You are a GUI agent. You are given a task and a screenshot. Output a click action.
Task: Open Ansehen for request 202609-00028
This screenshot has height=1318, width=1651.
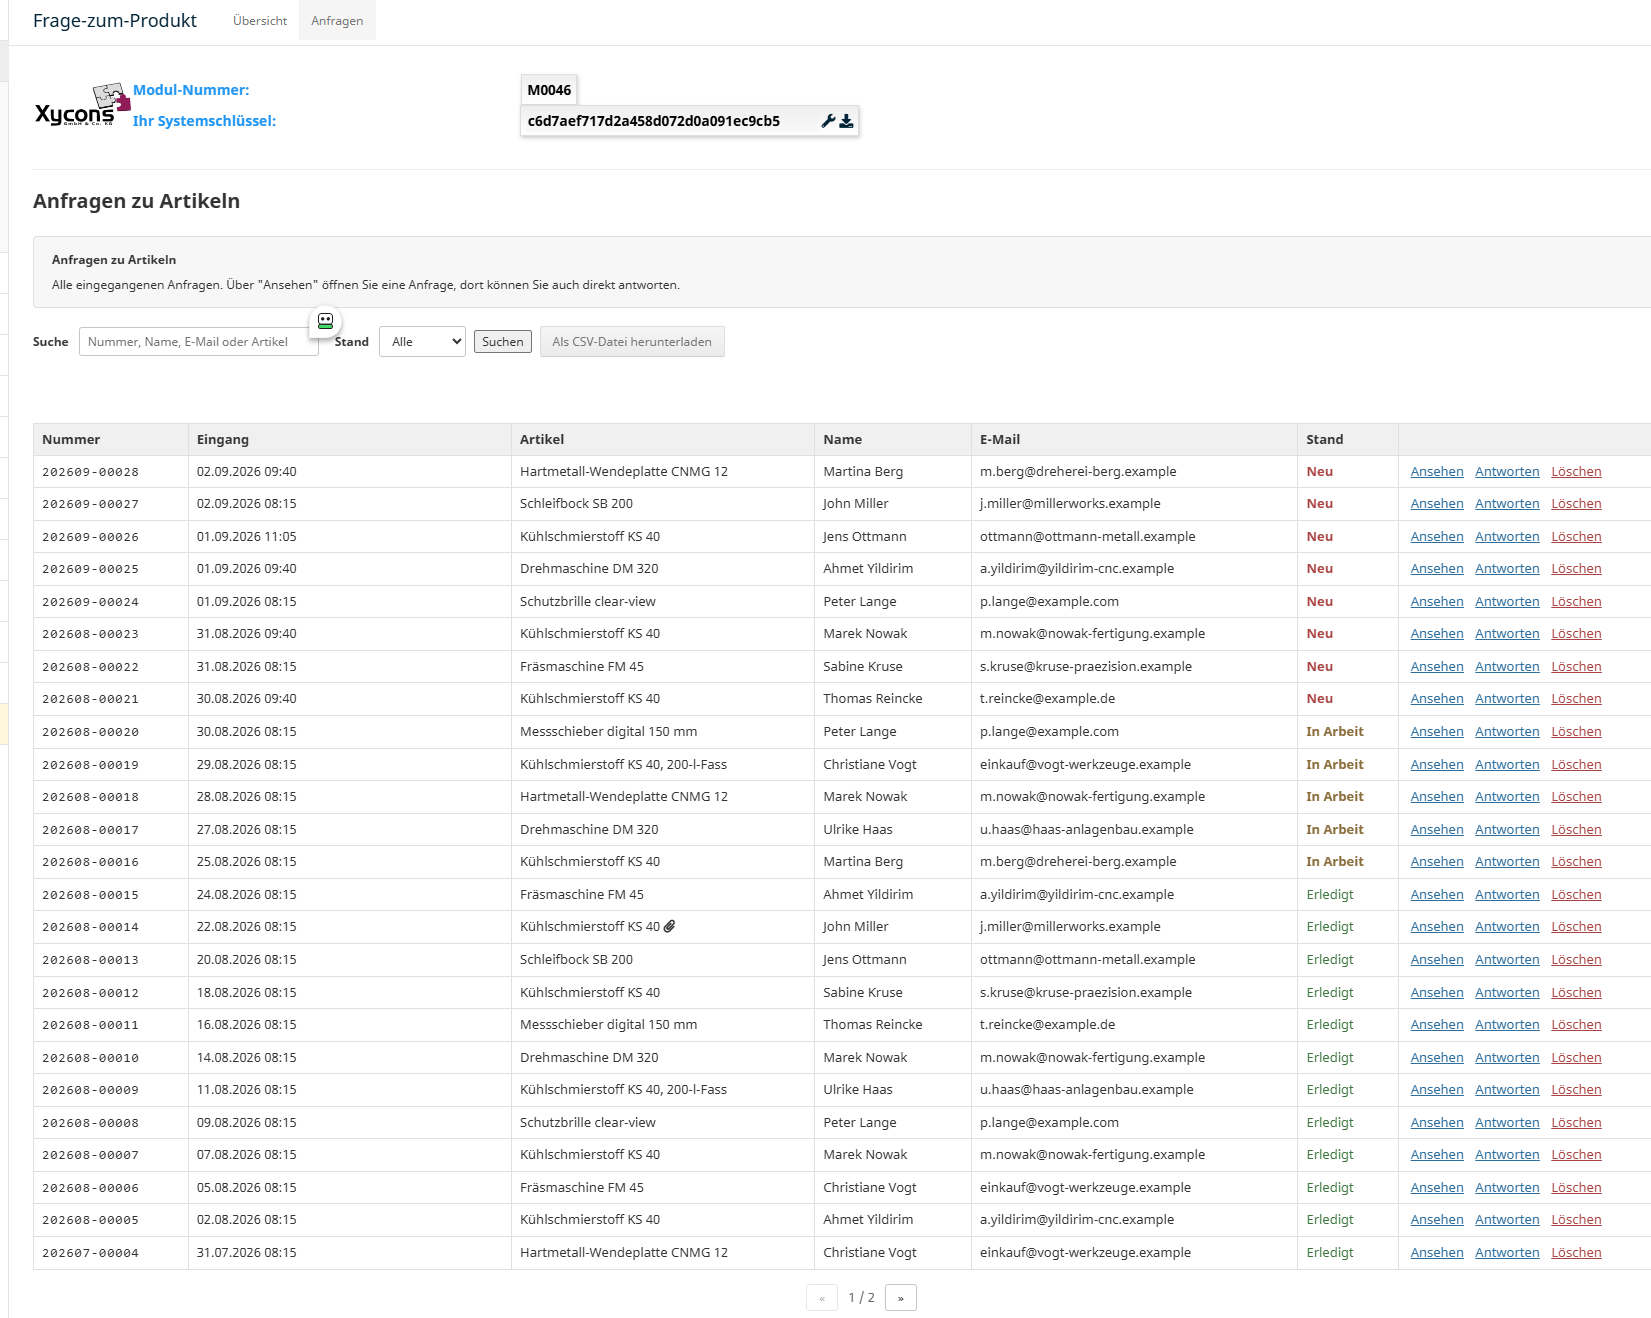pyautogui.click(x=1437, y=472)
